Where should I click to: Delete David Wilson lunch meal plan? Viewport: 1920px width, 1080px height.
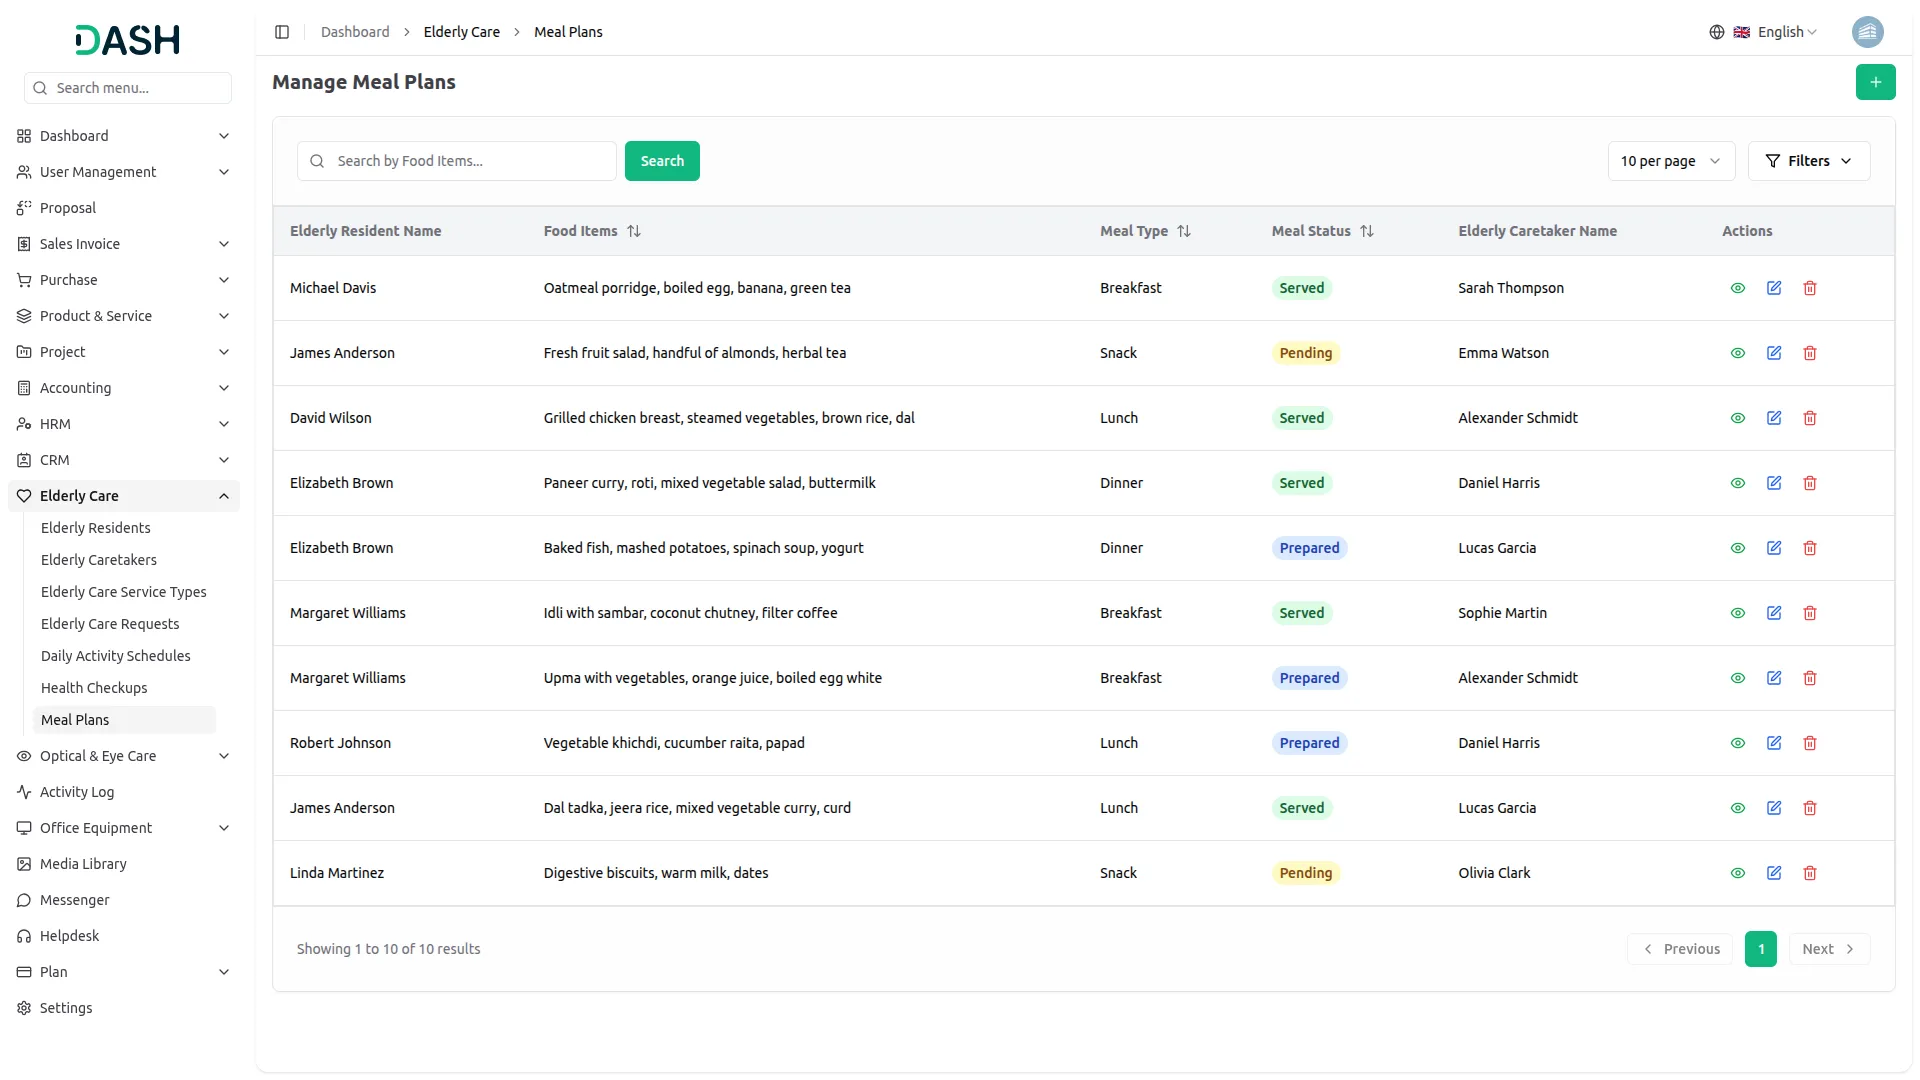click(x=1809, y=418)
